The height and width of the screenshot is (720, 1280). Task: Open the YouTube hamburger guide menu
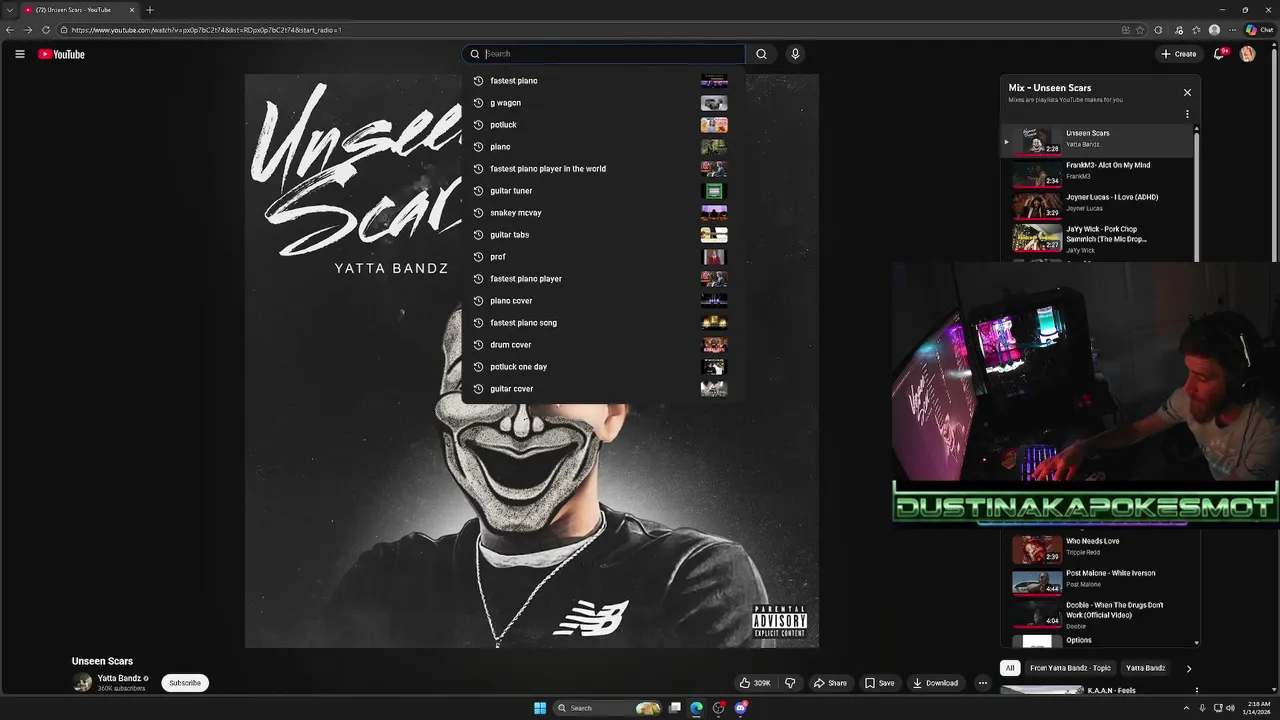pos(19,54)
